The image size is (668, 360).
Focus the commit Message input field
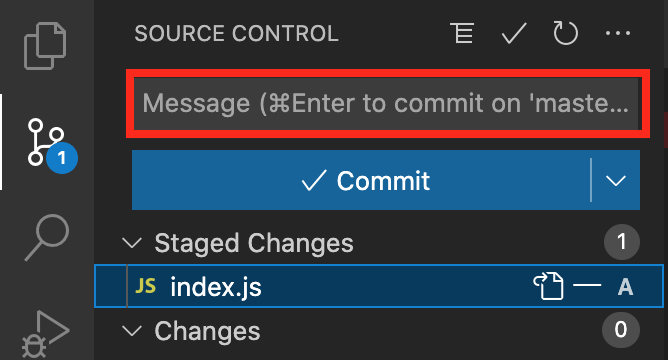click(x=386, y=104)
